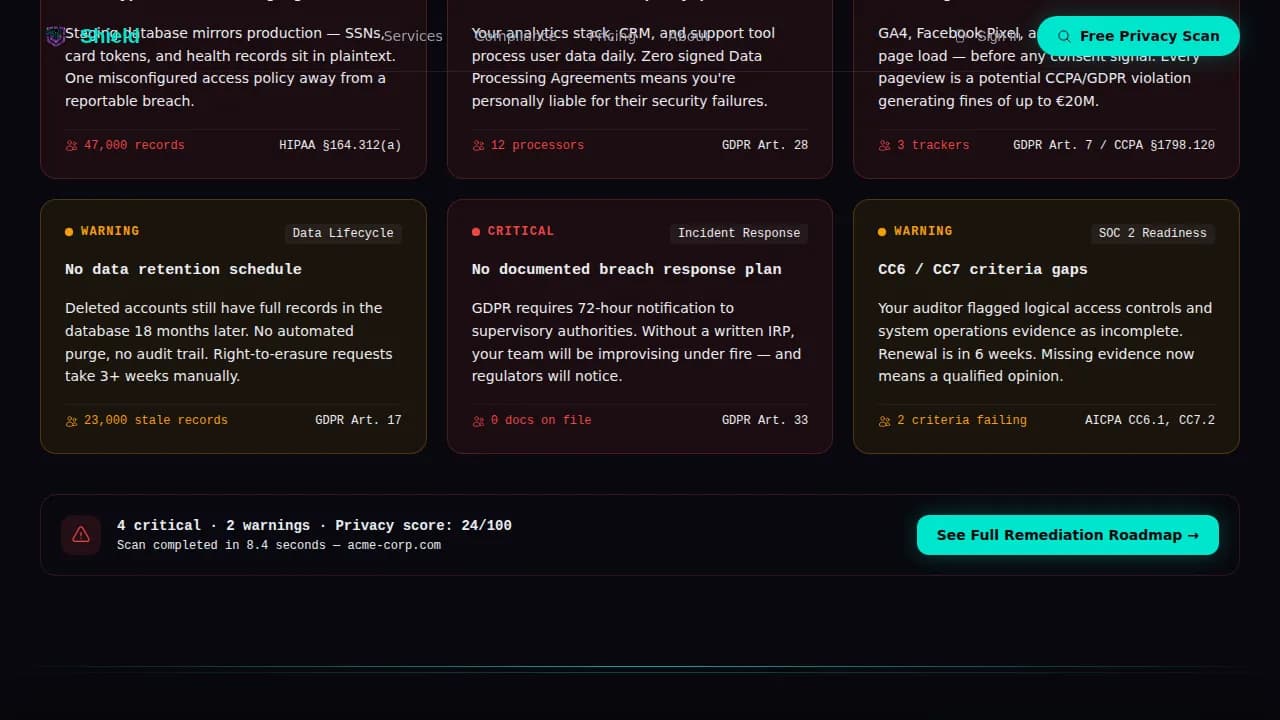Image resolution: width=1280 pixels, height=720 pixels.
Task: Click the AICPA CC6.1, CC7.2 reference
Action: (x=1150, y=420)
